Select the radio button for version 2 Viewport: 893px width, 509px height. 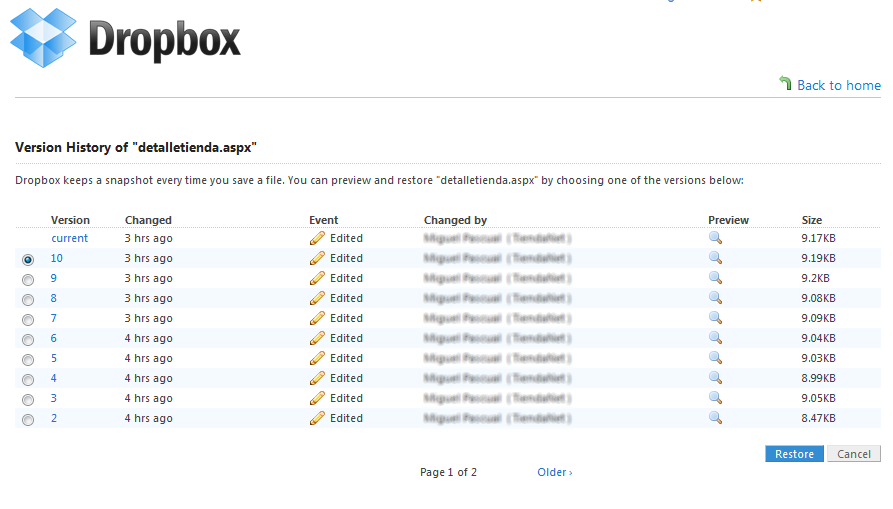pos(28,420)
